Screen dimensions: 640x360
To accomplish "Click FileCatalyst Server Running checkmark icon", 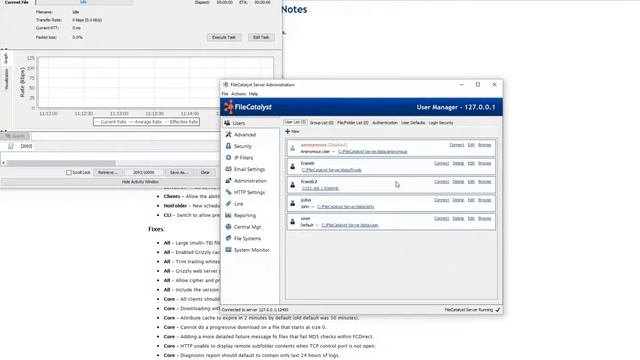I will tap(498, 310).
